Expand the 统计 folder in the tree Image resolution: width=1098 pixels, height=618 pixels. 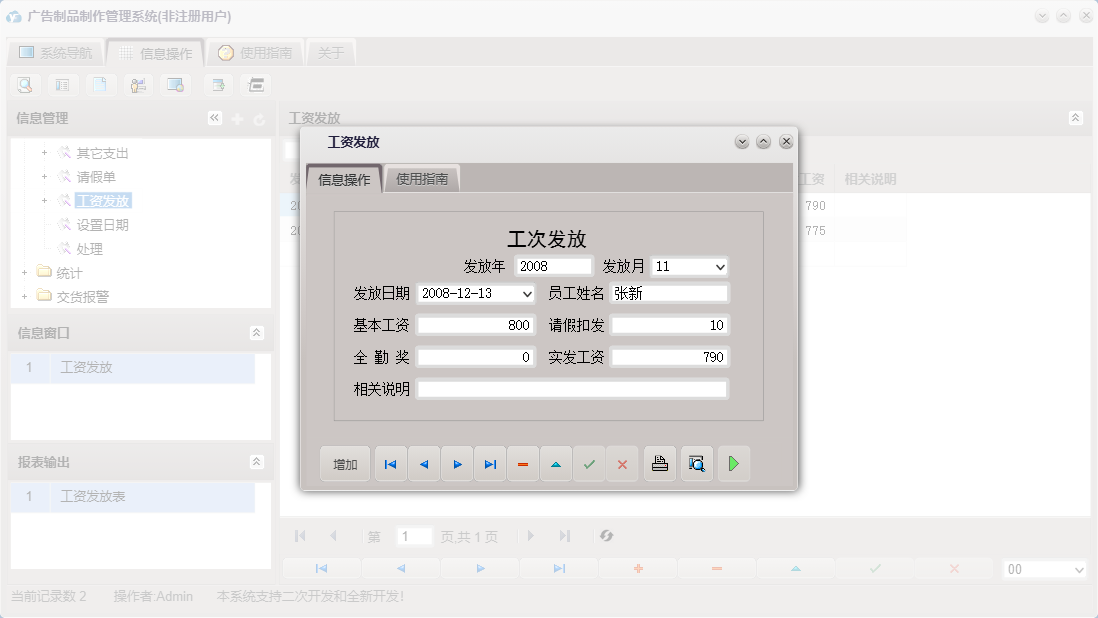24,272
